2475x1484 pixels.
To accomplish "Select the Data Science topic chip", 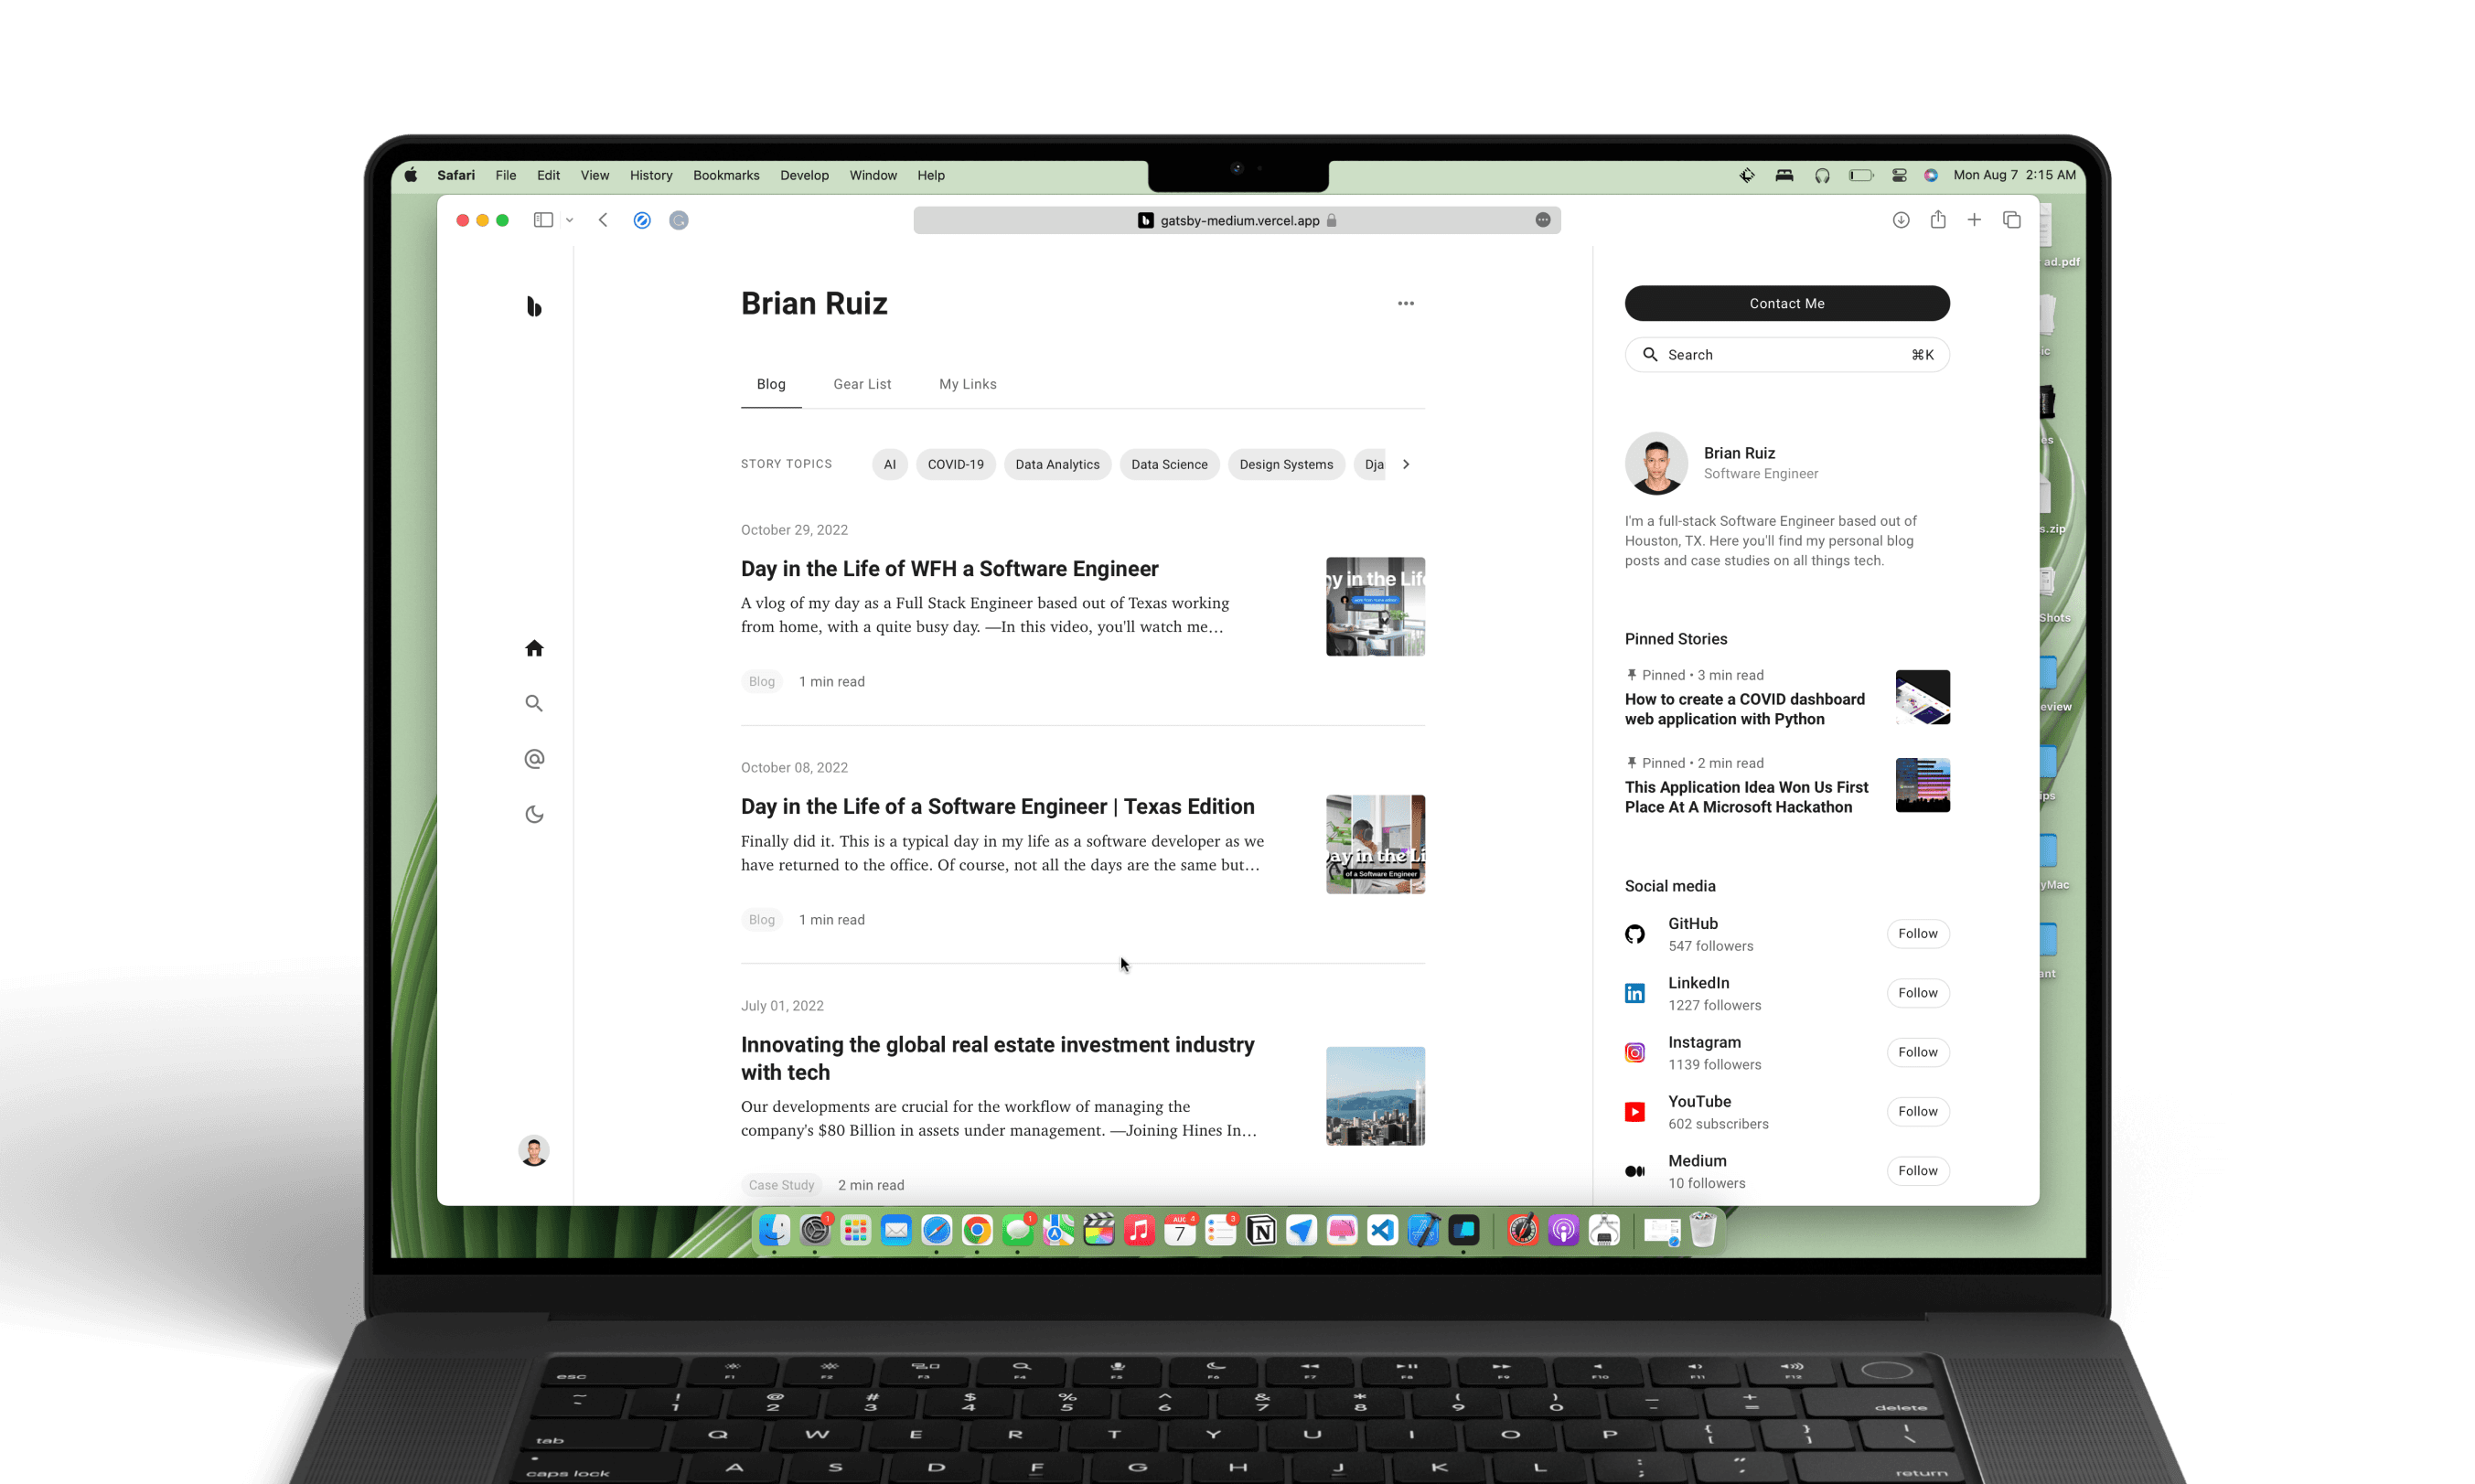I will (x=1169, y=464).
